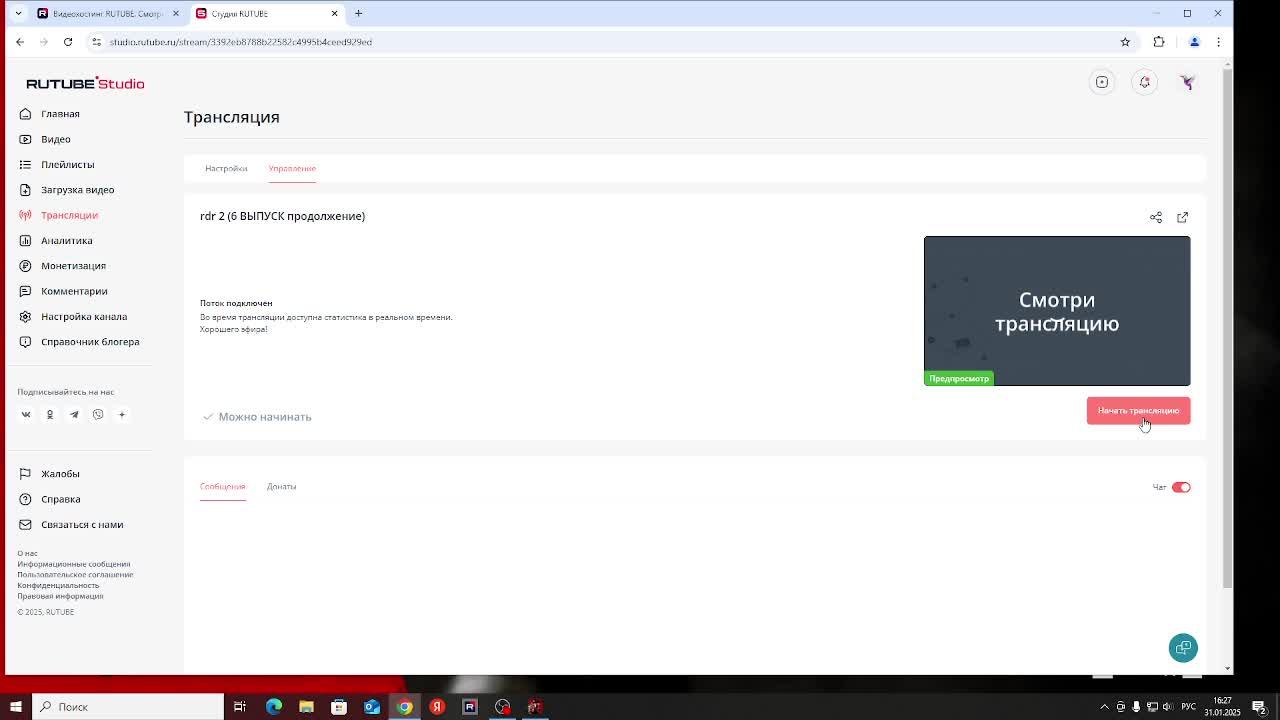Open Microsoft Edge from the taskbar
The width and height of the screenshot is (1280, 720).
pos(274,707)
